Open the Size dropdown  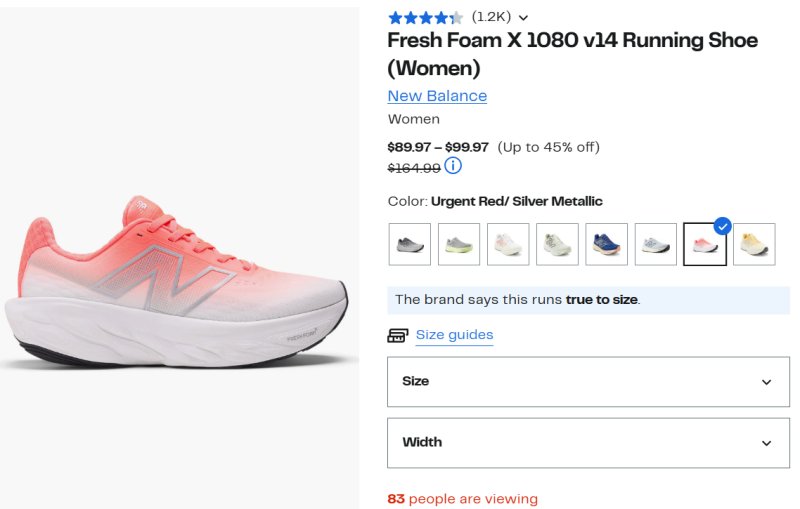[588, 381]
